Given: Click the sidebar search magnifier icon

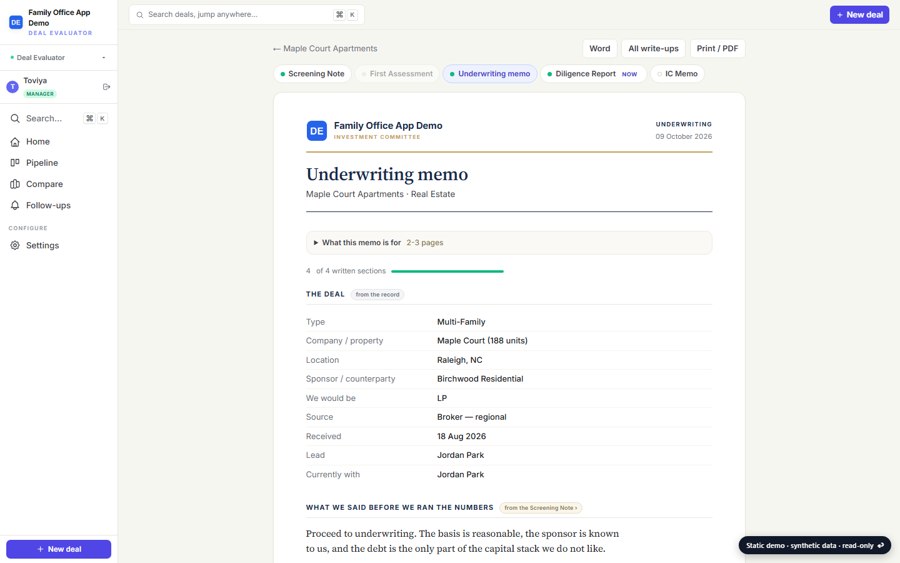Looking at the screenshot, I should click(15, 118).
